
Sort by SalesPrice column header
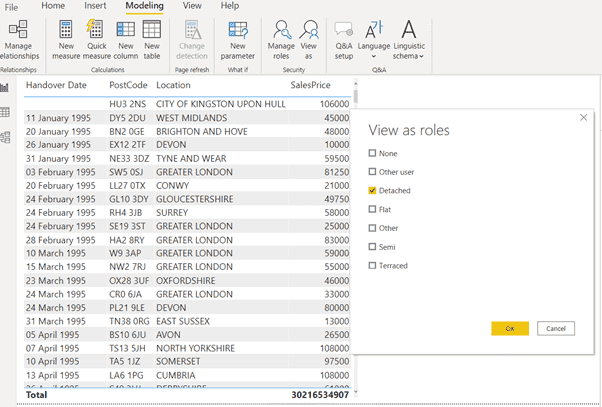click(310, 85)
